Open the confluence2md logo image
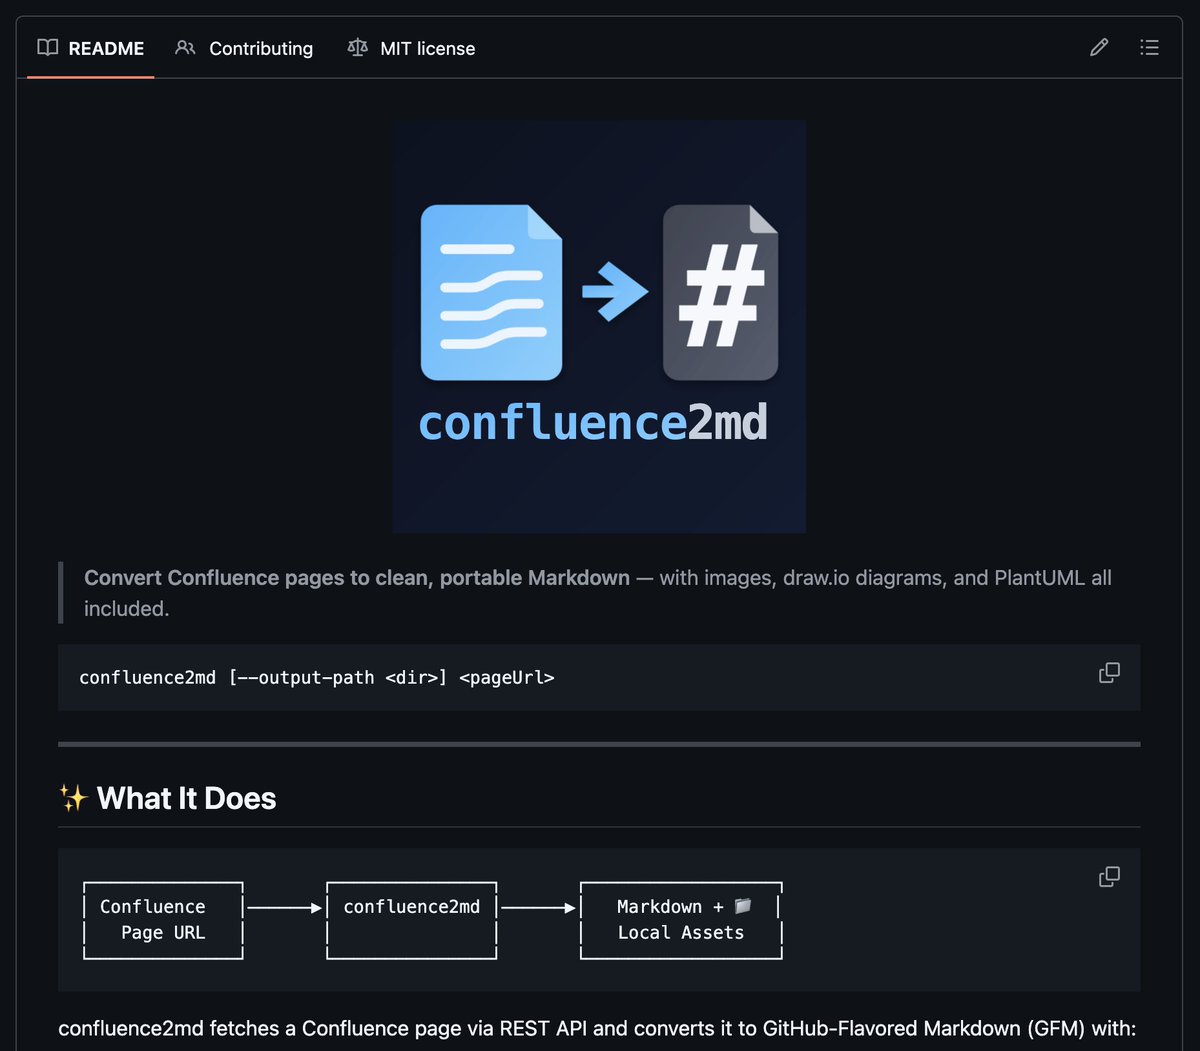Image resolution: width=1200 pixels, height=1051 pixels. point(599,327)
